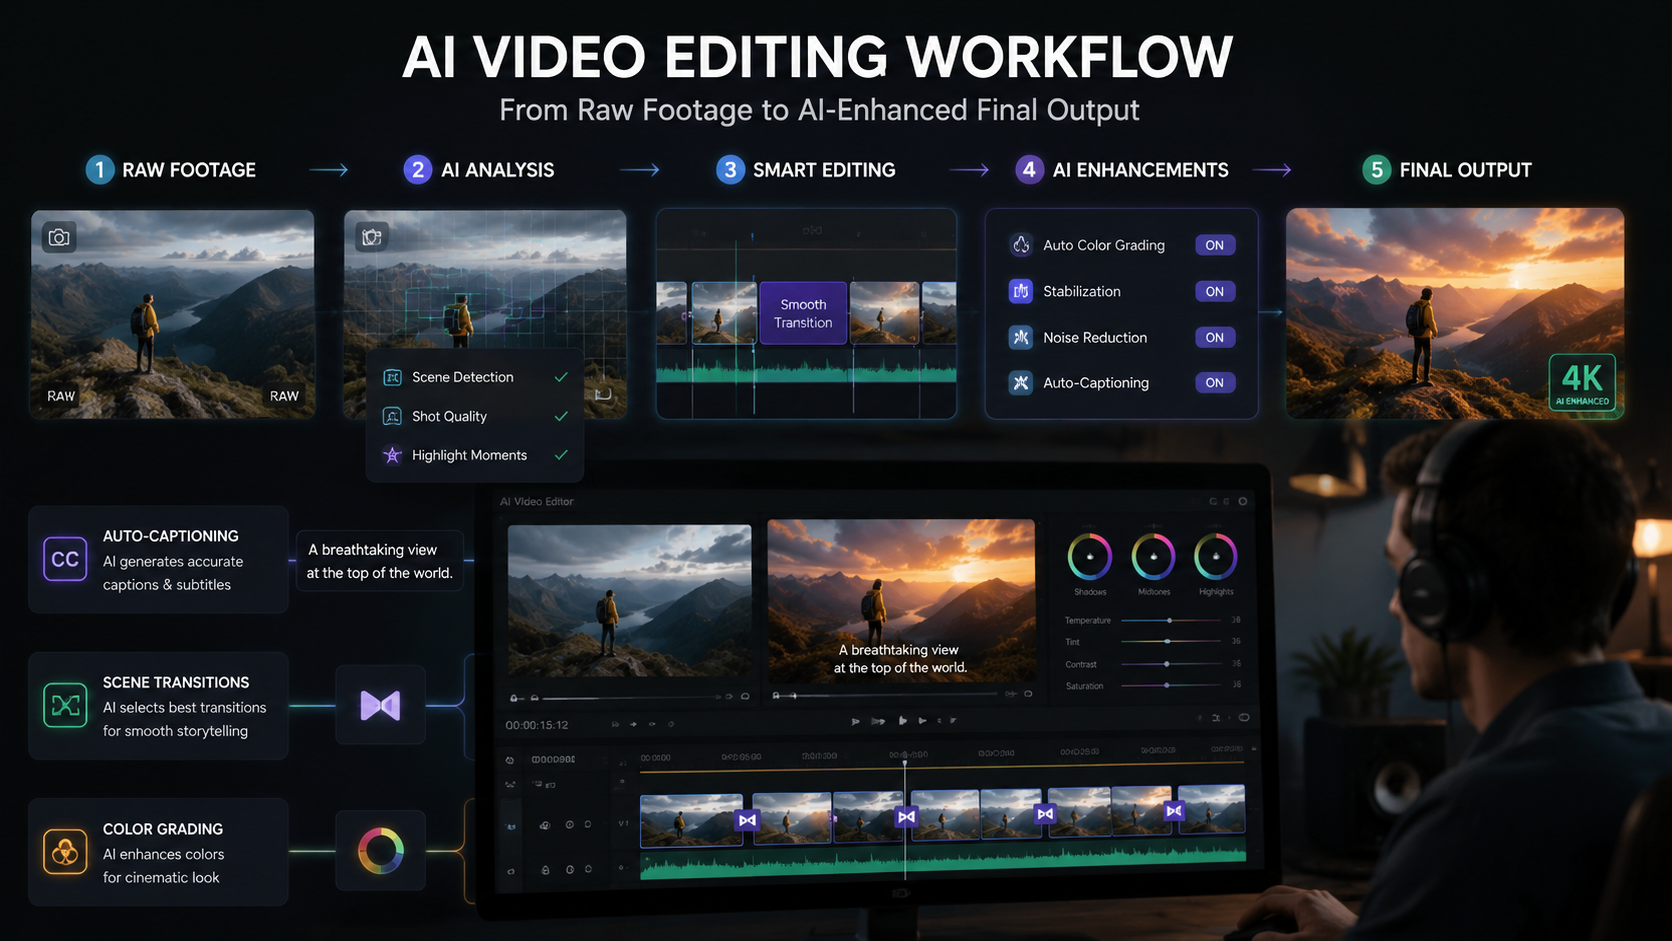Click the Smooth Transition block

[803, 313]
